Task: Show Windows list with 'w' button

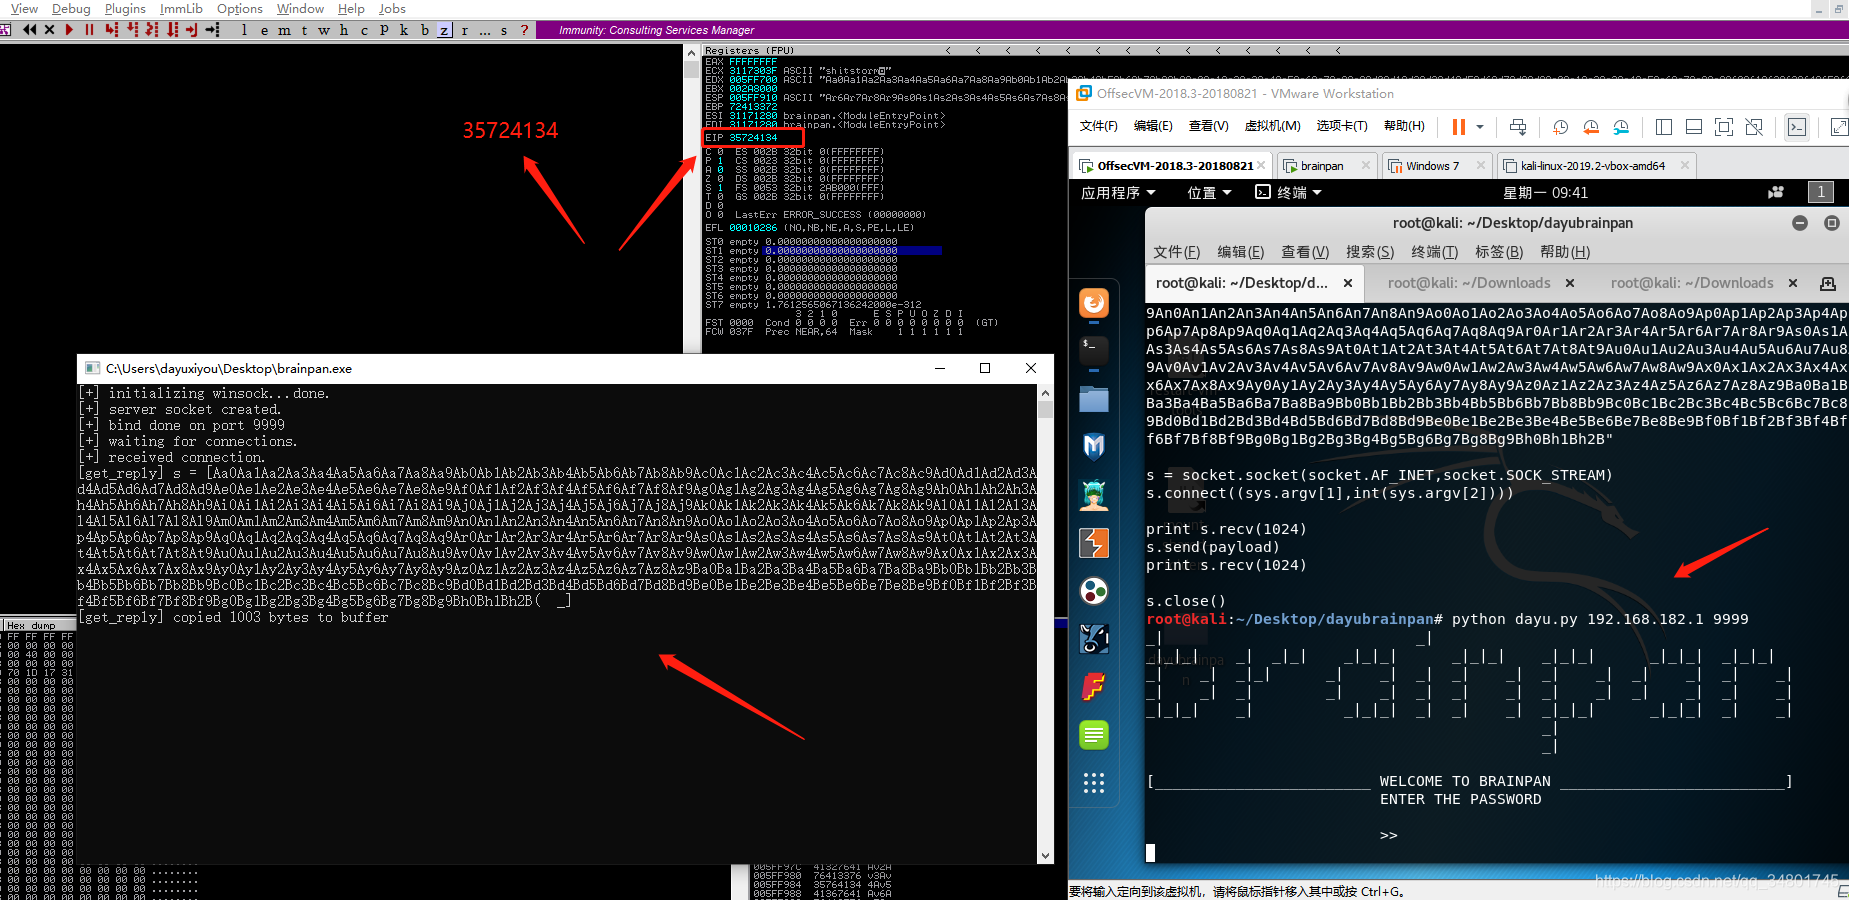Action: (324, 30)
